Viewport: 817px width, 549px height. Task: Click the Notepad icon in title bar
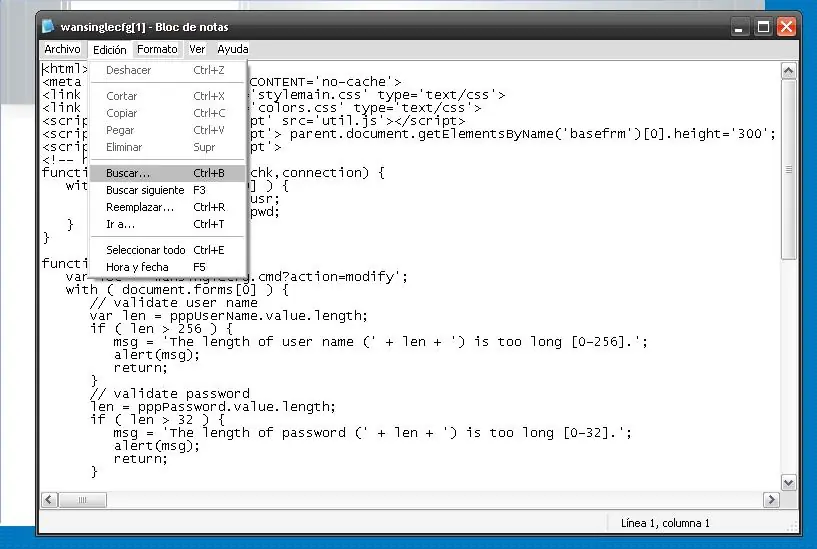pos(48,27)
